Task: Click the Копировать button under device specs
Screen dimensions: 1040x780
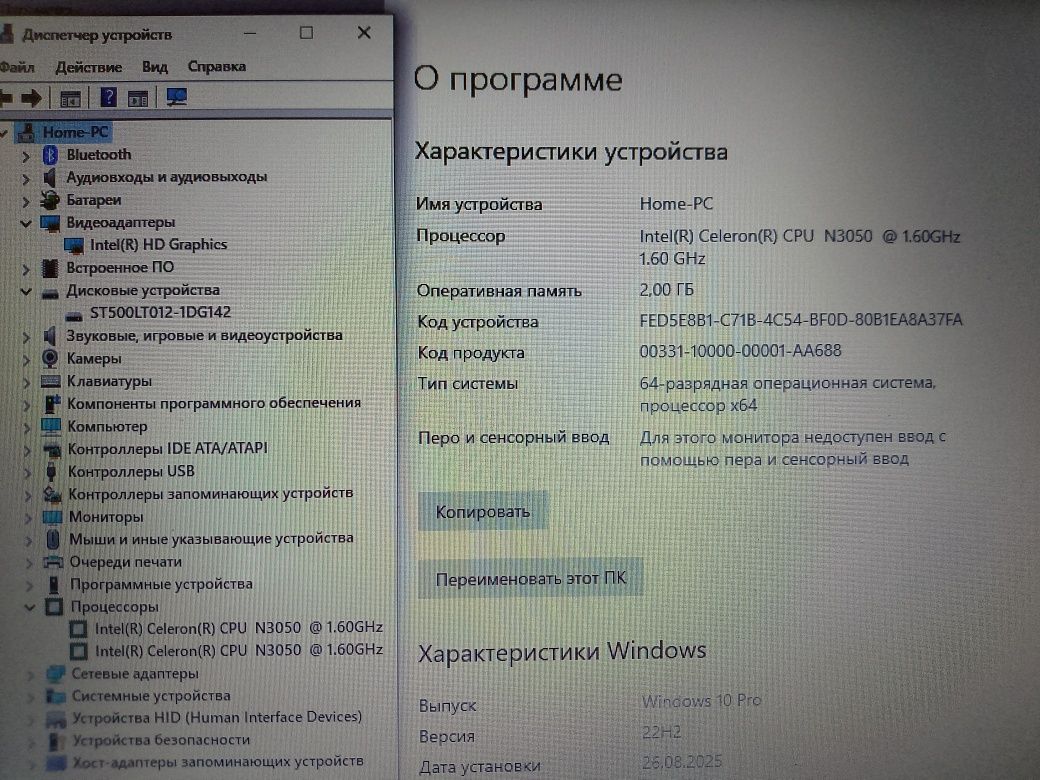Action: click(483, 511)
